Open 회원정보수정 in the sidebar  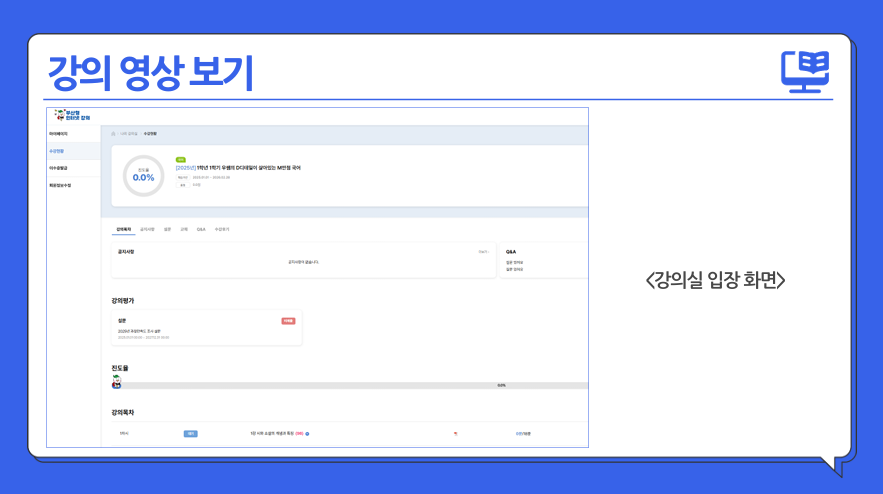(x=60, y=185)
